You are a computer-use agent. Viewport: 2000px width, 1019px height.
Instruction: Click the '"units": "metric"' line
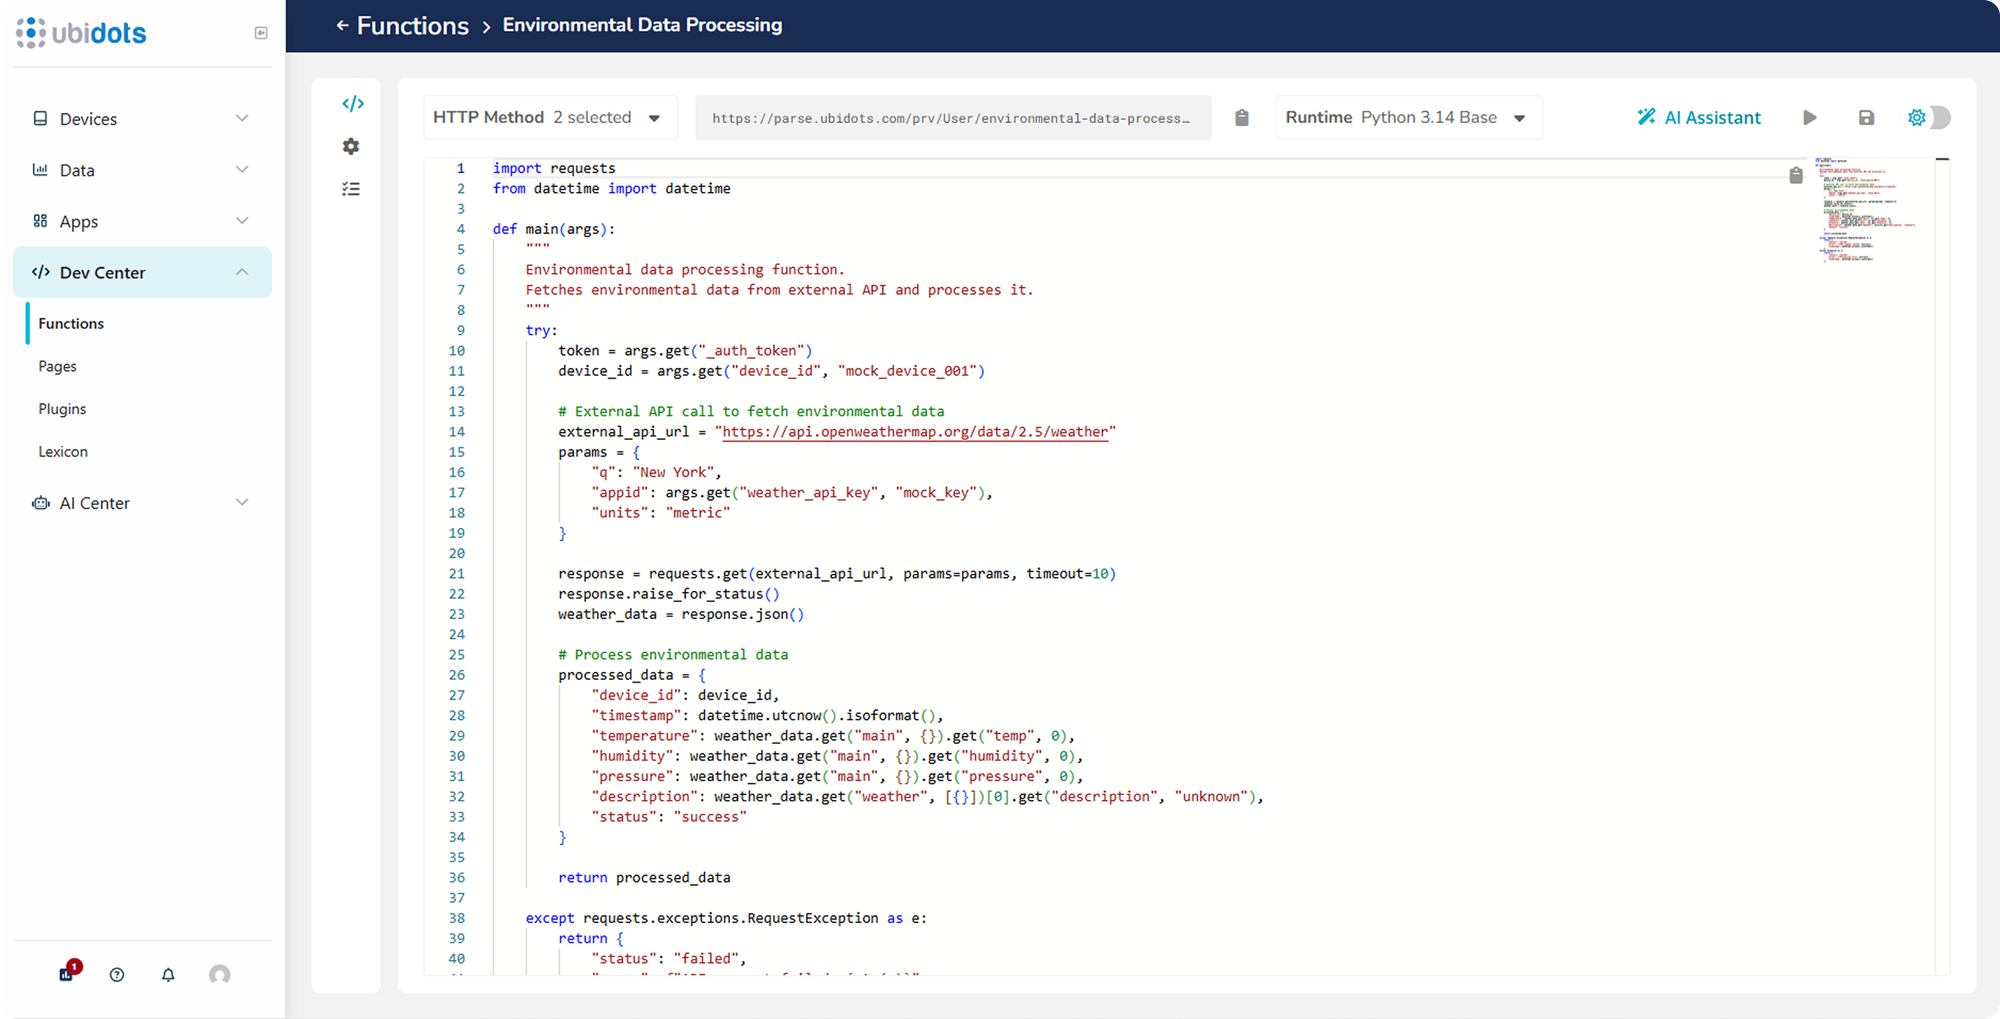[x=660, y=513]
